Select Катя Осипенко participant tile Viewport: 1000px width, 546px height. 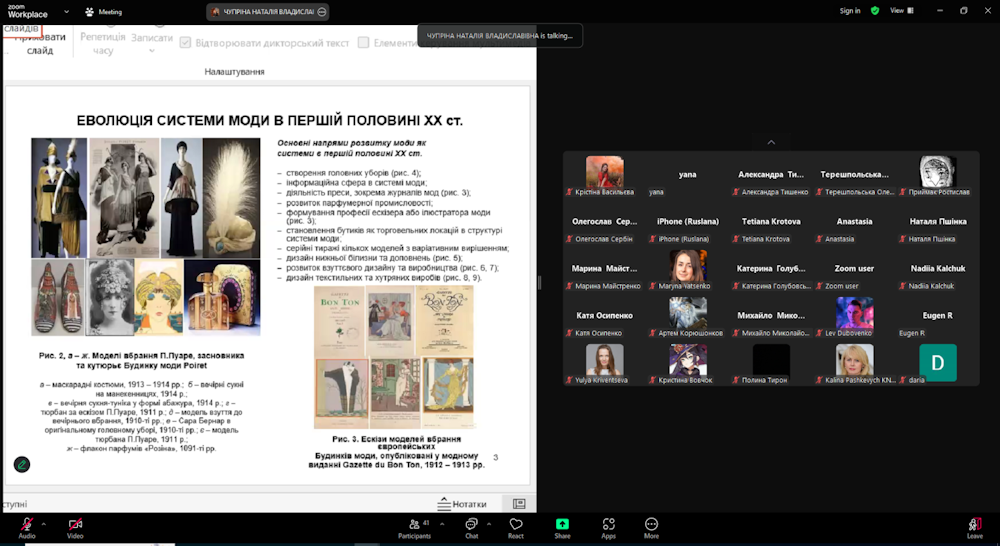[604, 316]
